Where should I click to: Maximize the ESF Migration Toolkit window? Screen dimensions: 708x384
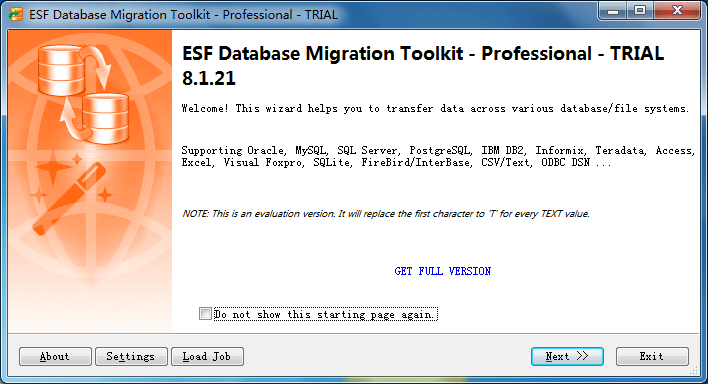coord(640,11)
